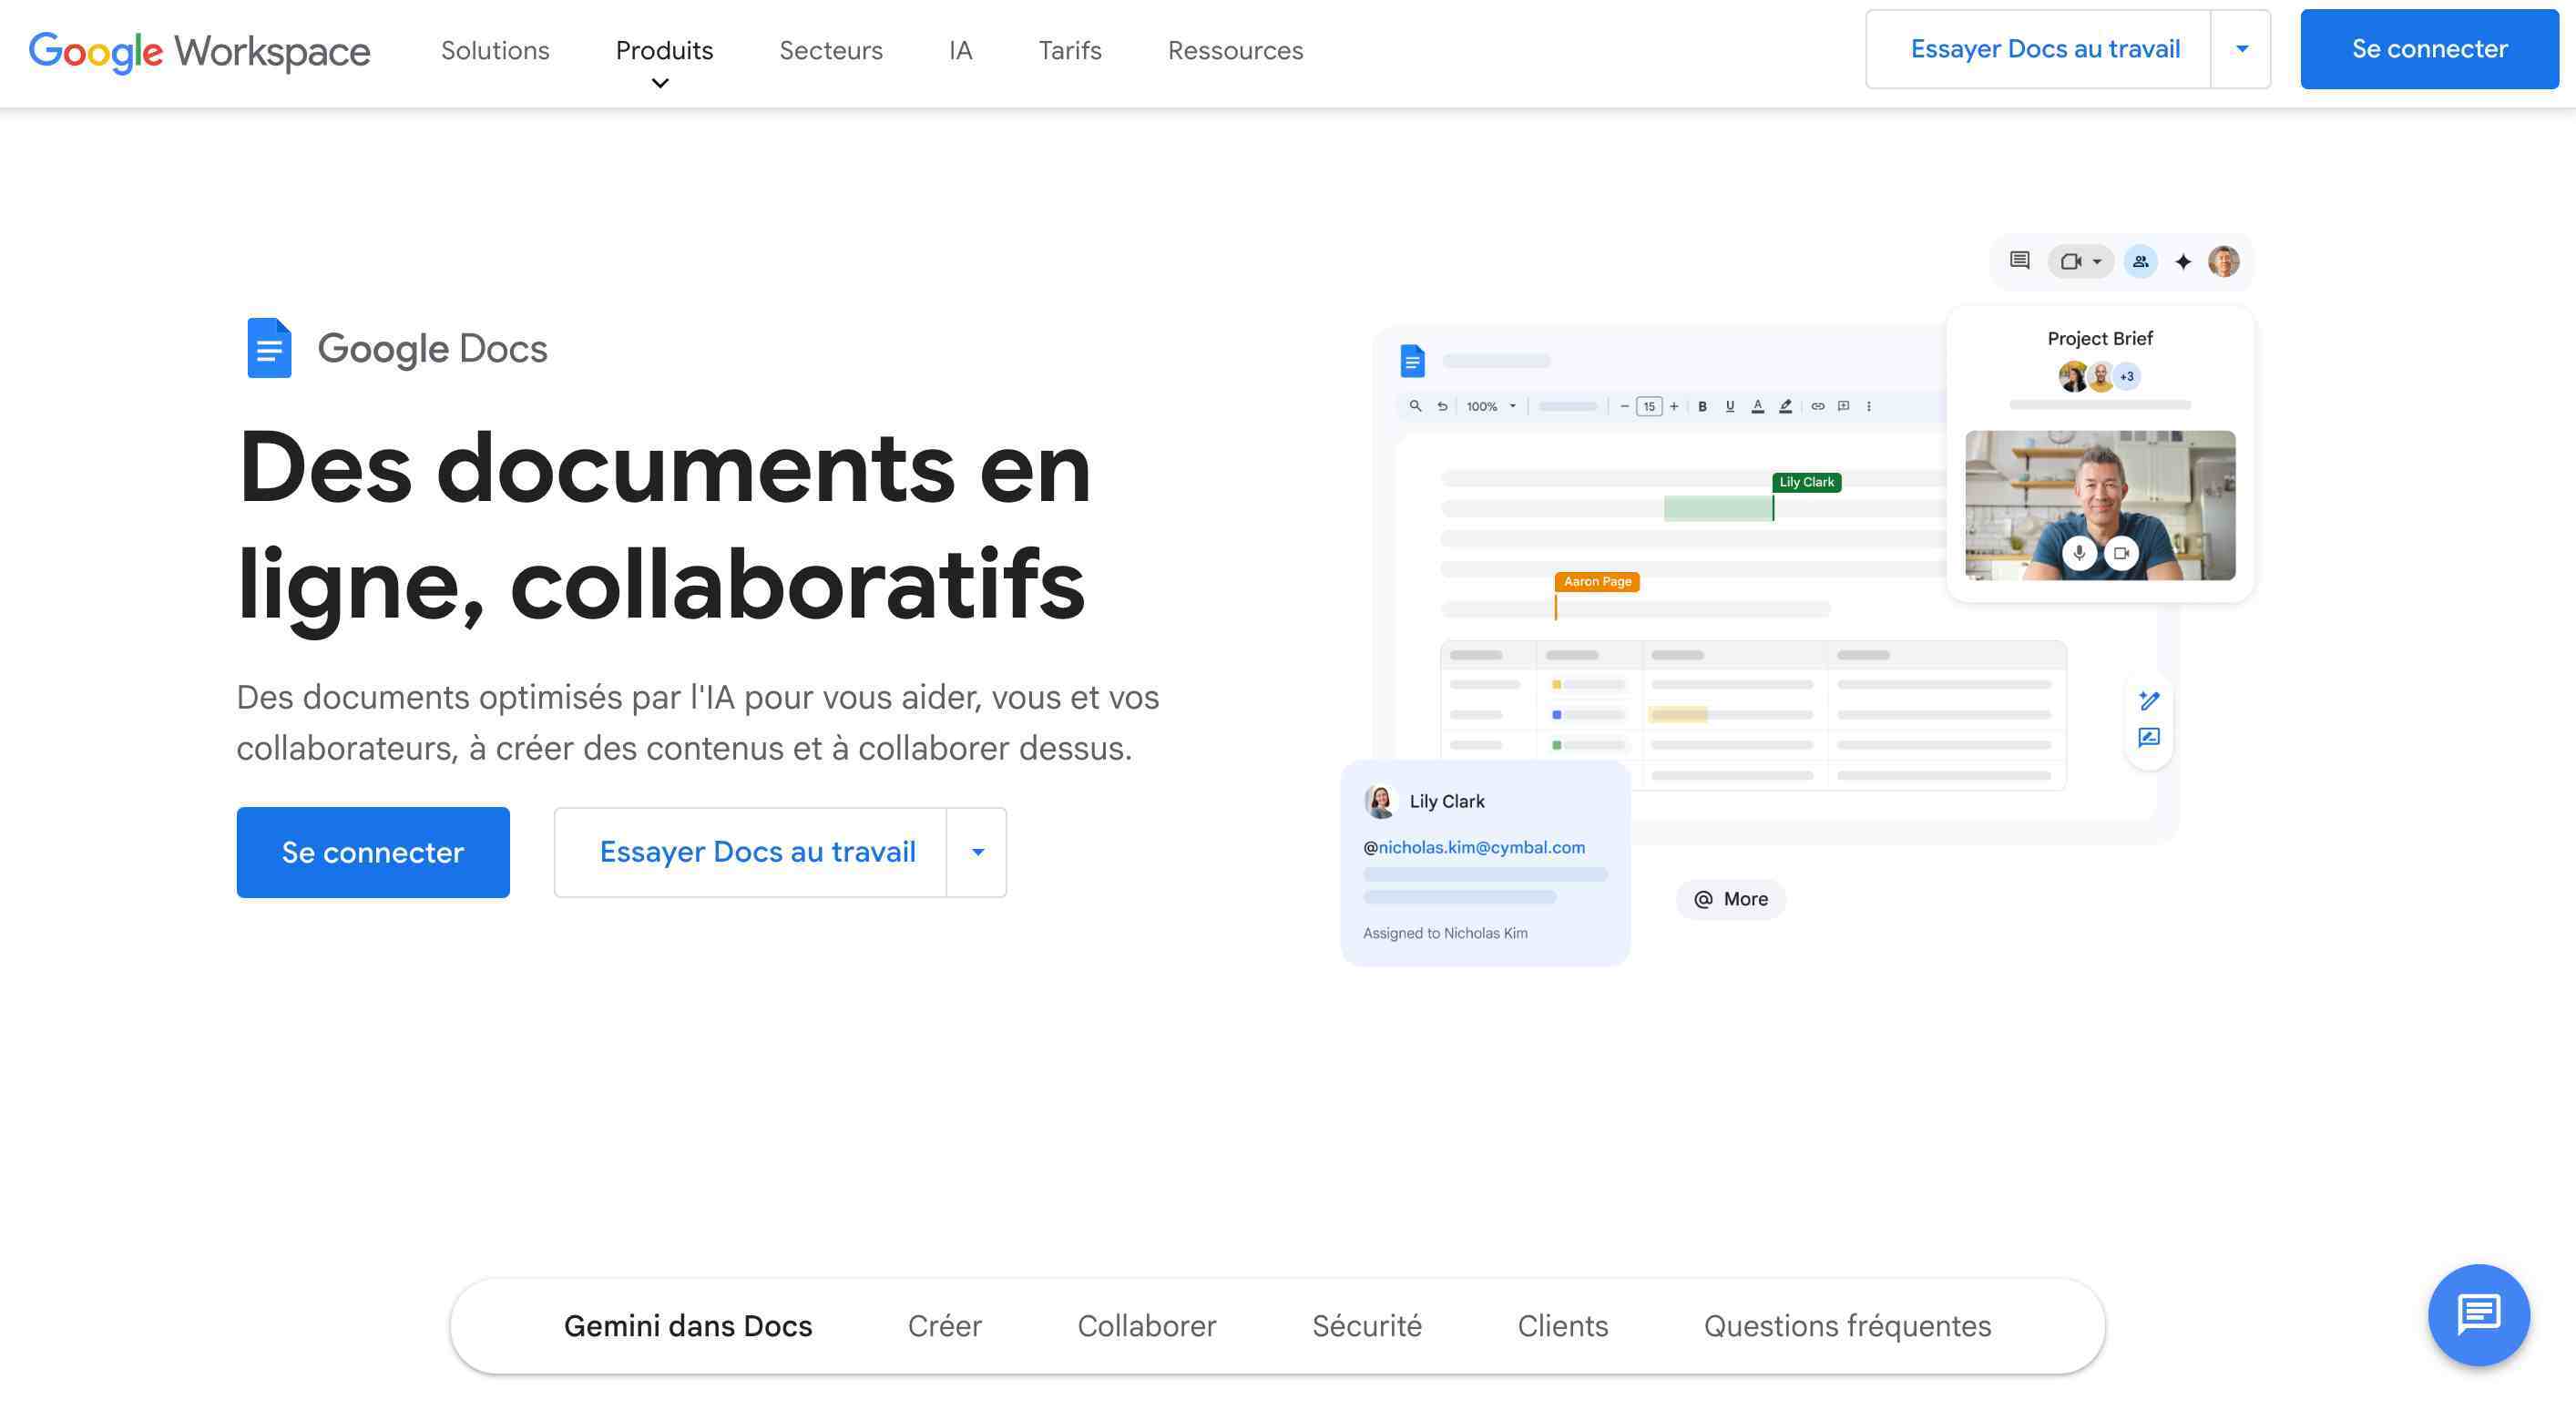Click the hero Se connecter button
Screen dimensions: 2576x1410
373,852
